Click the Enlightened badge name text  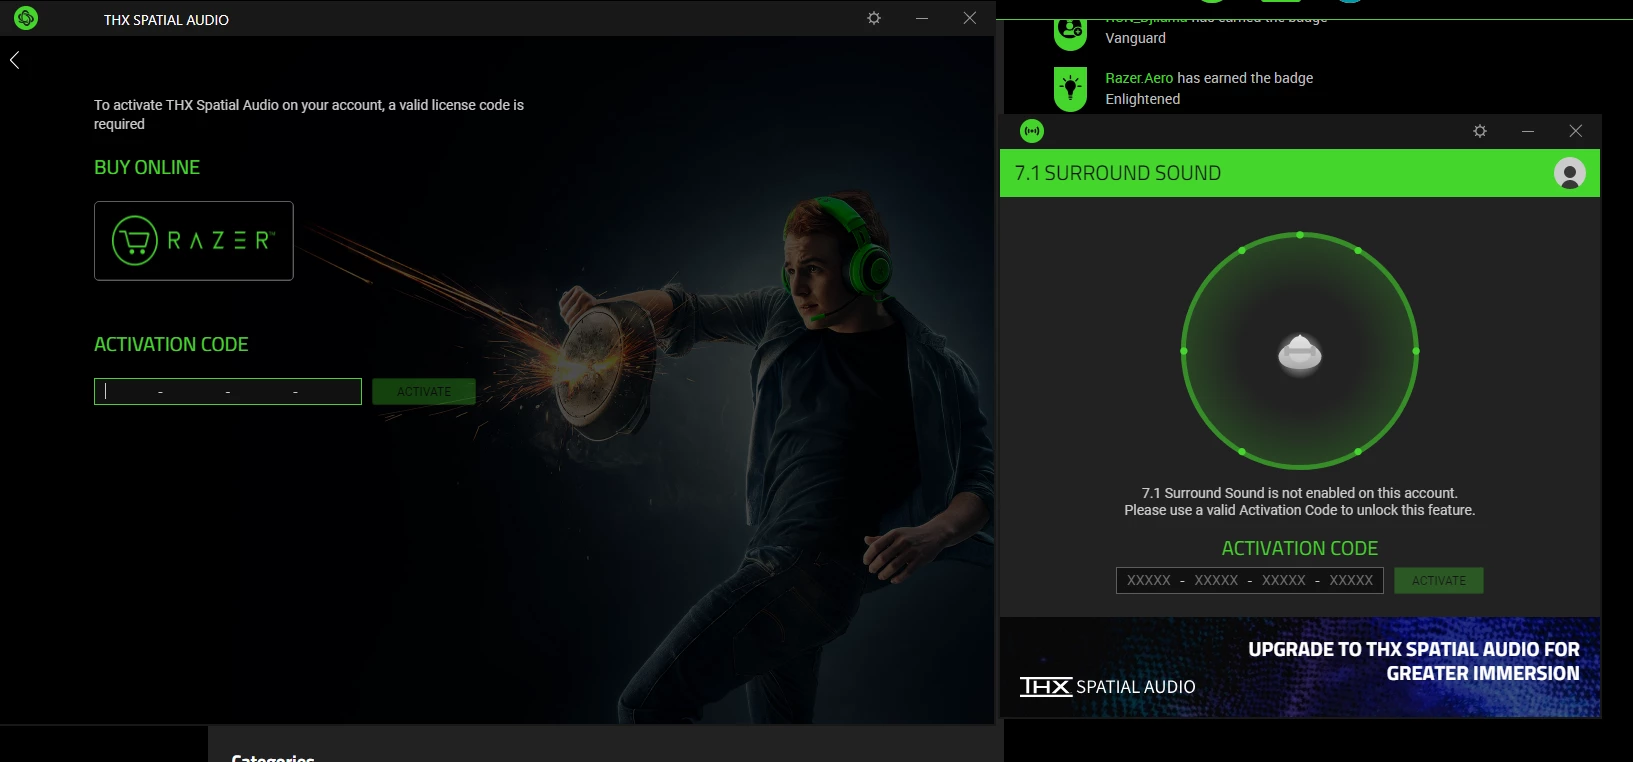pyautogui.click(x=1143, y=99)
